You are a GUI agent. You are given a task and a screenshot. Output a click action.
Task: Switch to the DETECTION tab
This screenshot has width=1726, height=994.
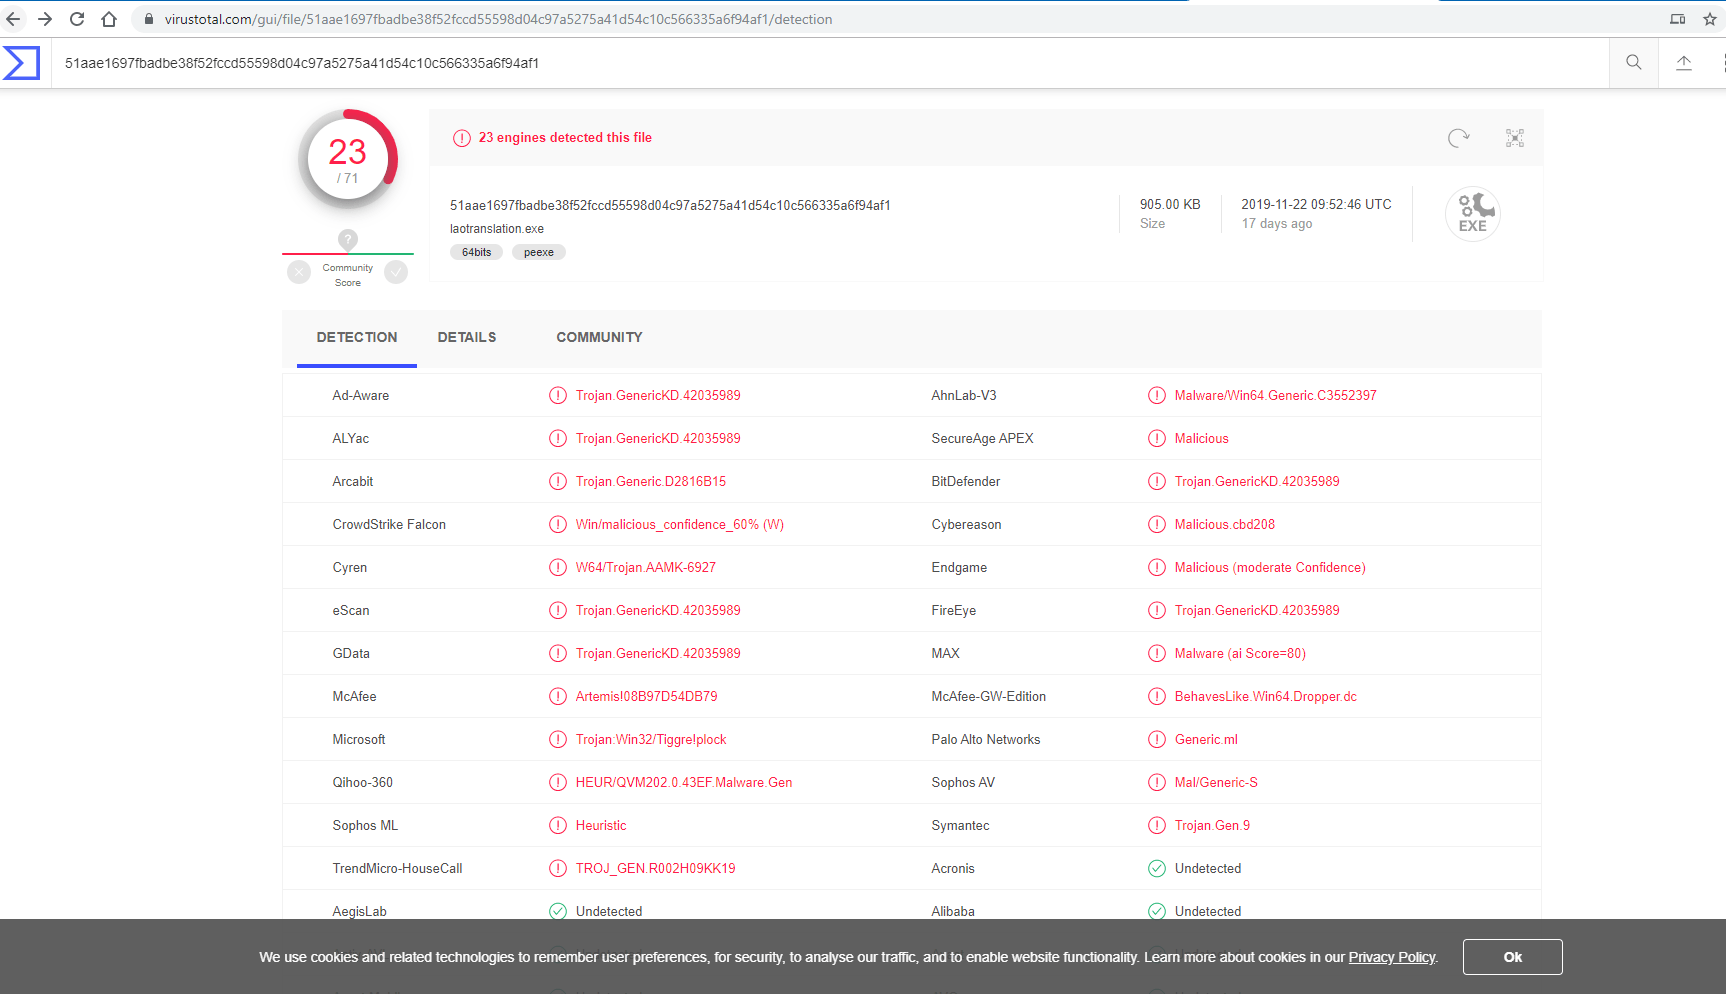coord(357,337)
